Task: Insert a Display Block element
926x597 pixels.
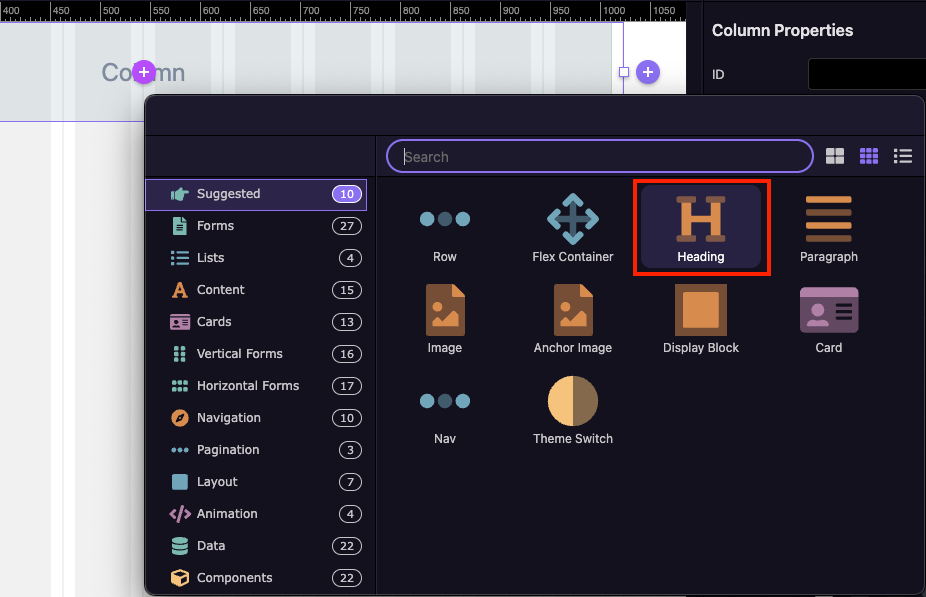Action: click(x=701, y=320)
